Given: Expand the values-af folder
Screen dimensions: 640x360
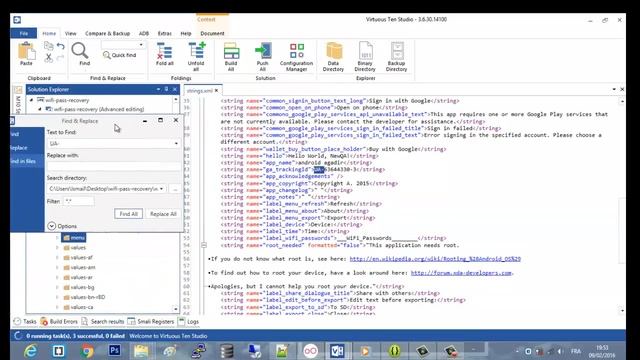Looking at the screenshot, I should (57, 258).
